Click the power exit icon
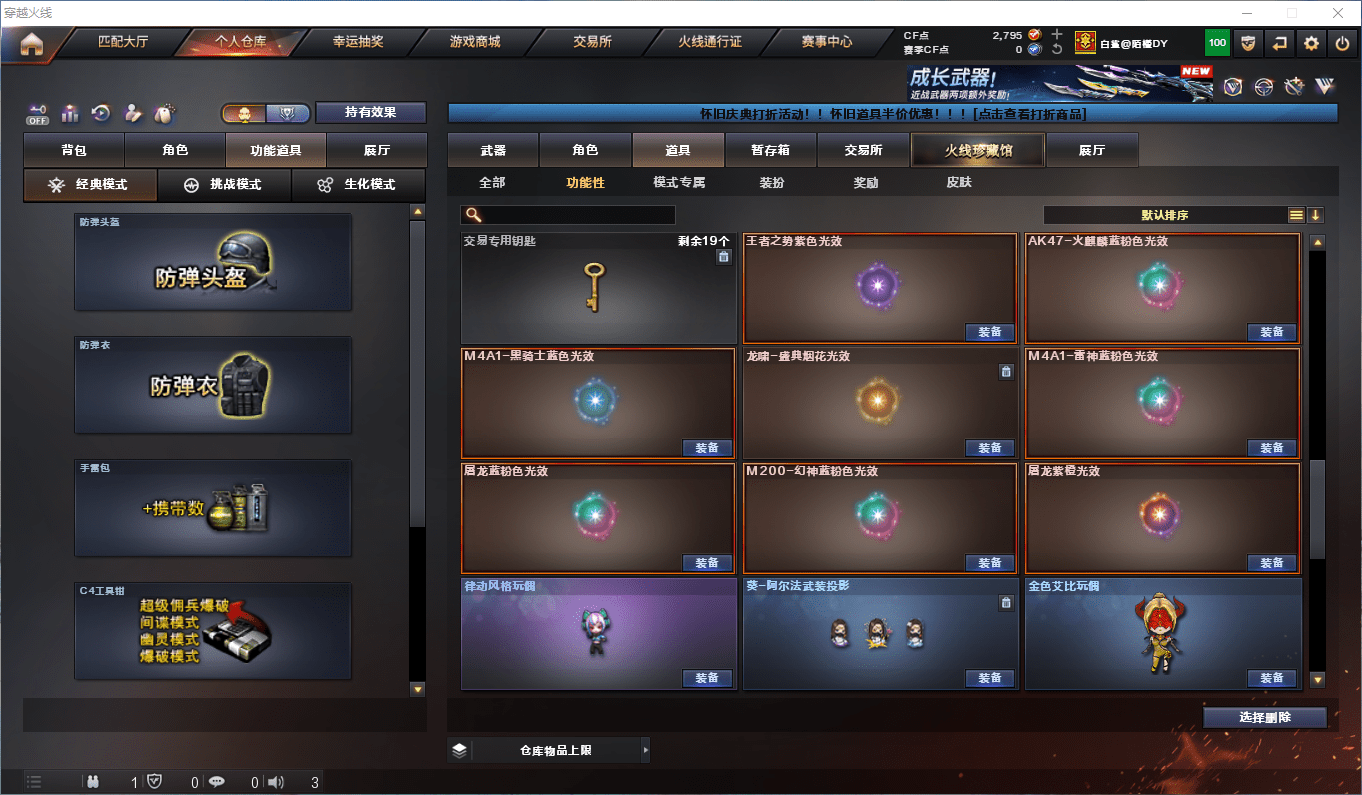The width and height of the screenshot is (1362, 795). (x=1342, y=43)
